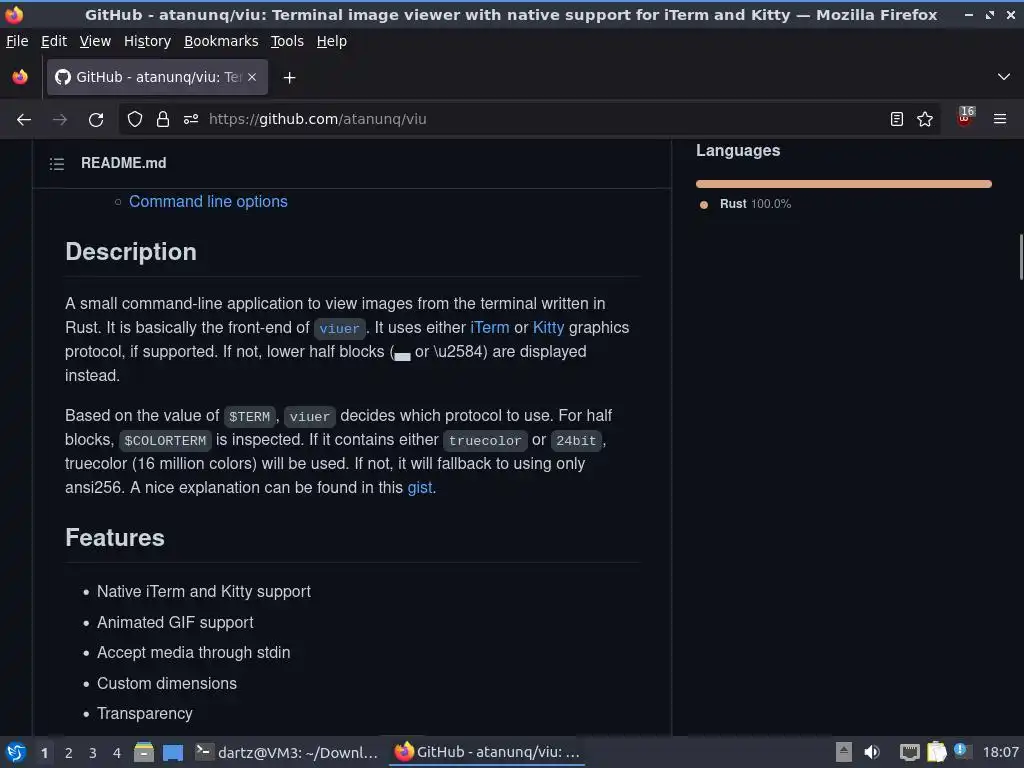The width and height of the screenshot is (1024, 768).
Task: Open the viuer code link
Action: [x=340, y=328]
